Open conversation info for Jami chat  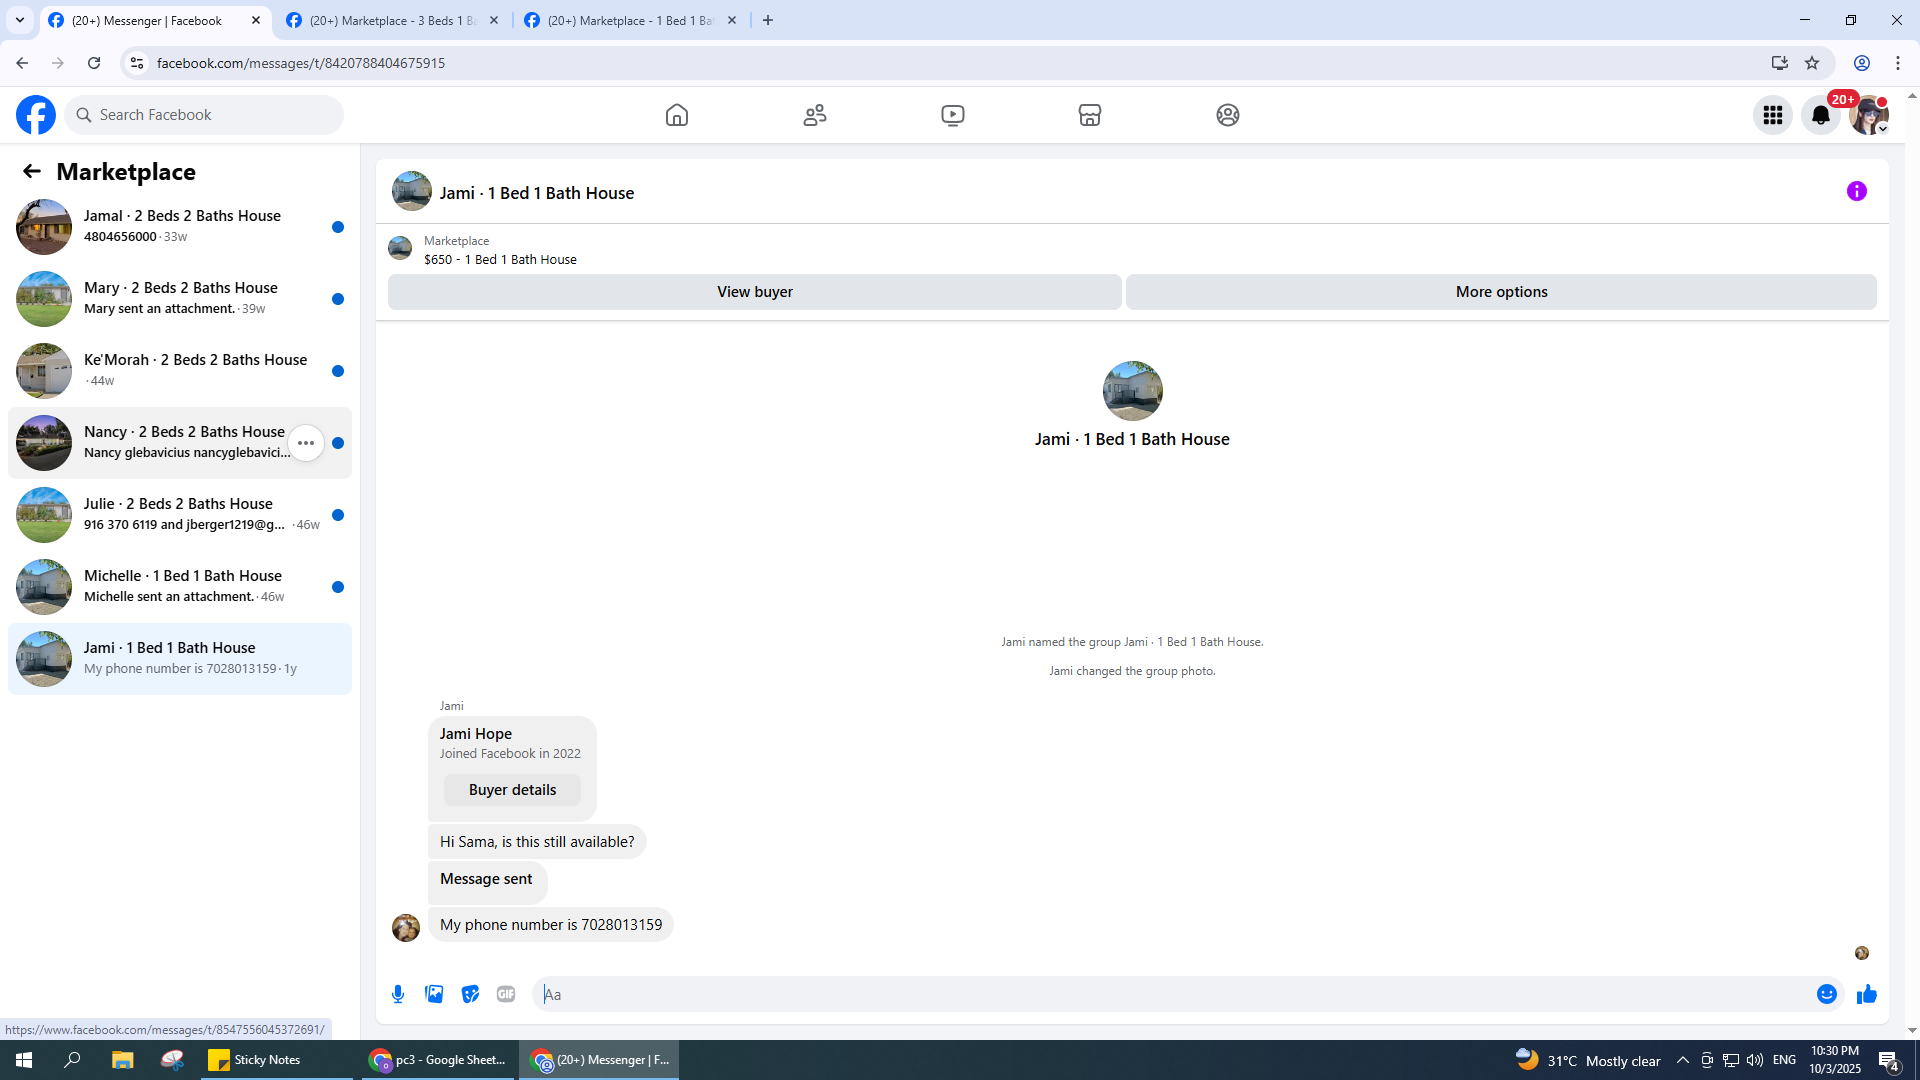tap(1857, 191)
